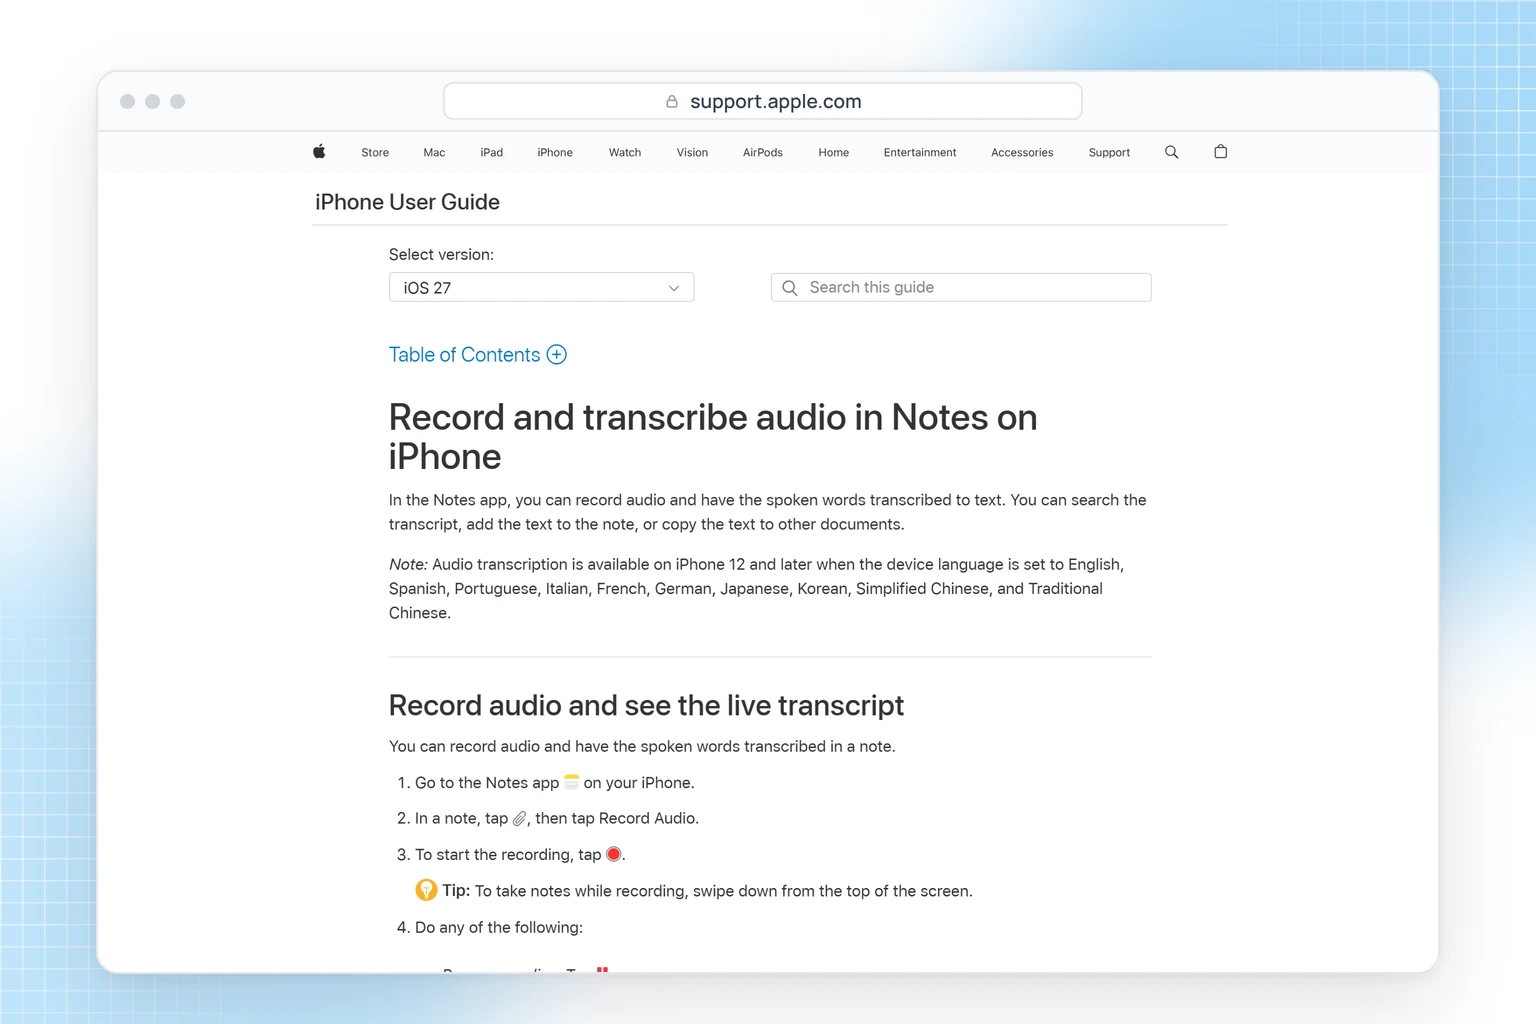The image size is (1536, 1024).
Task: Click the magnifier icon inside the guide search field
Action: coord(790,288)
